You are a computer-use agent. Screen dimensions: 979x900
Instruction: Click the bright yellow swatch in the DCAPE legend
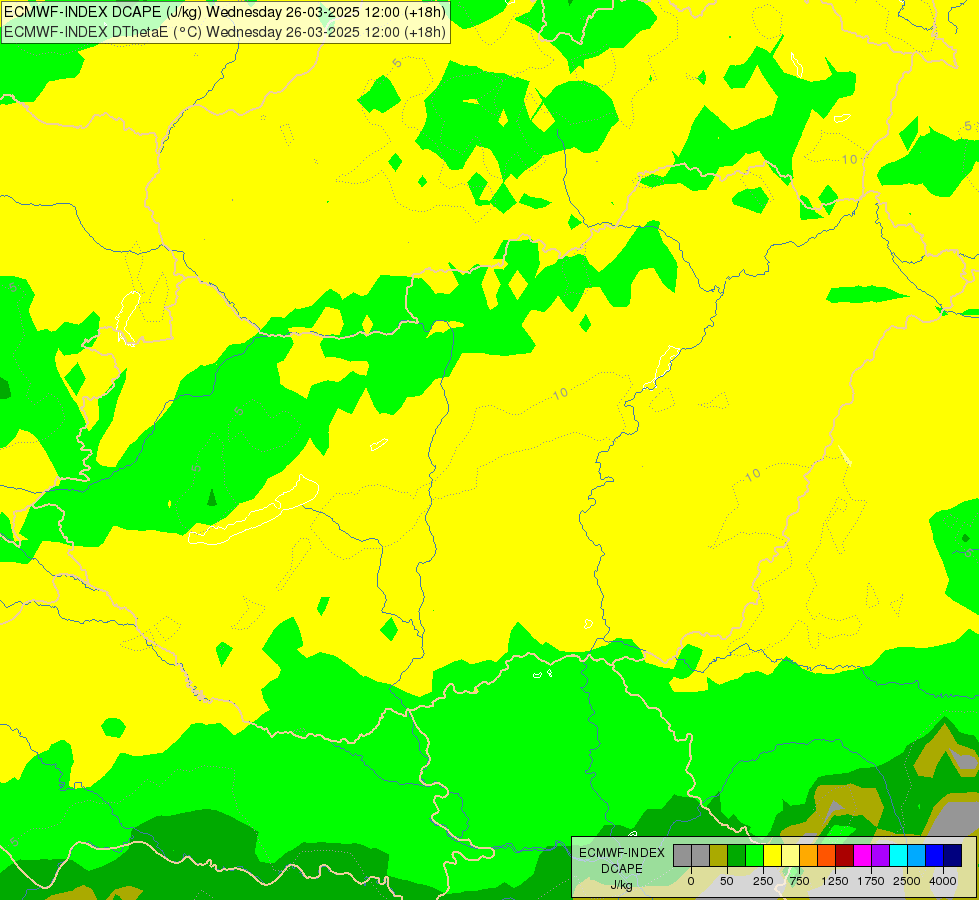coord(773,856)
